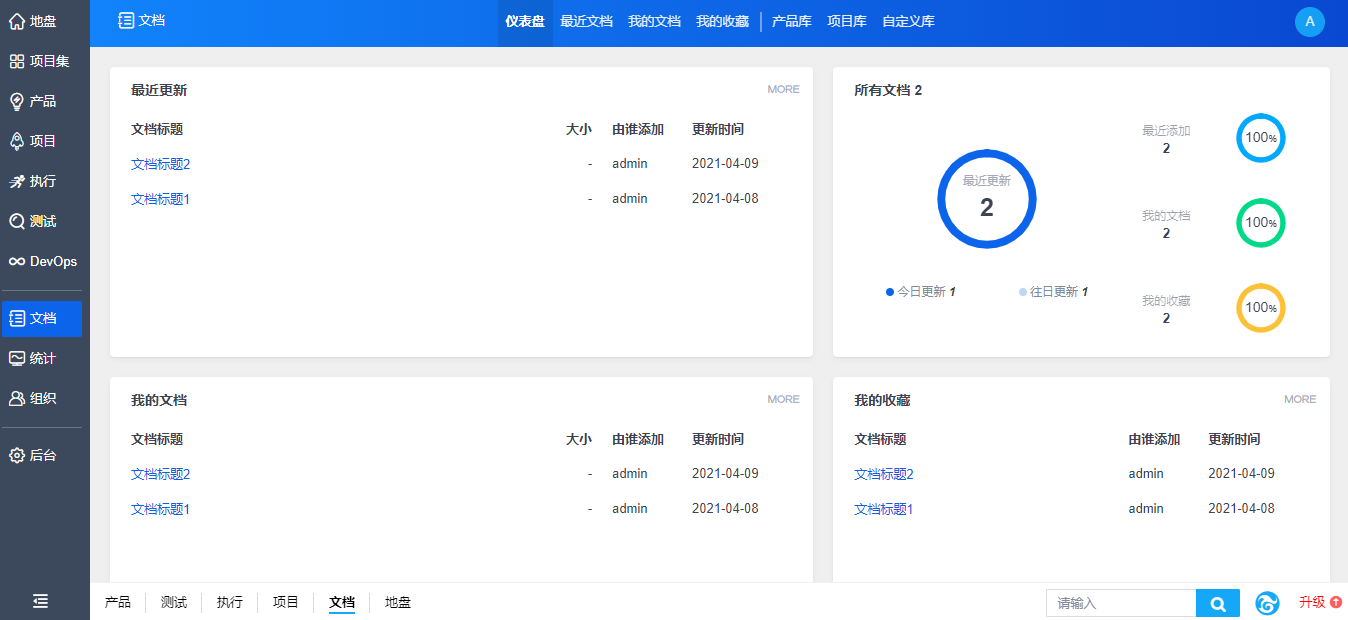Select 地盘 in the bottom app bar
Viewport: 1348px width, 620px height.
(x=398, y=602)
